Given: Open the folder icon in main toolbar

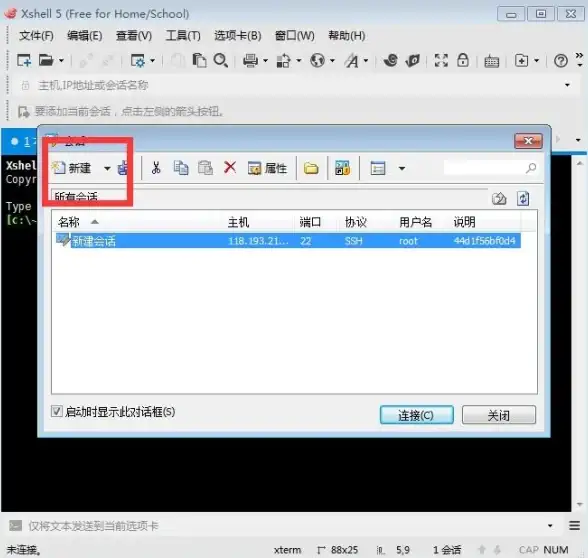Looking at the screenshot, I should point(46,60).
